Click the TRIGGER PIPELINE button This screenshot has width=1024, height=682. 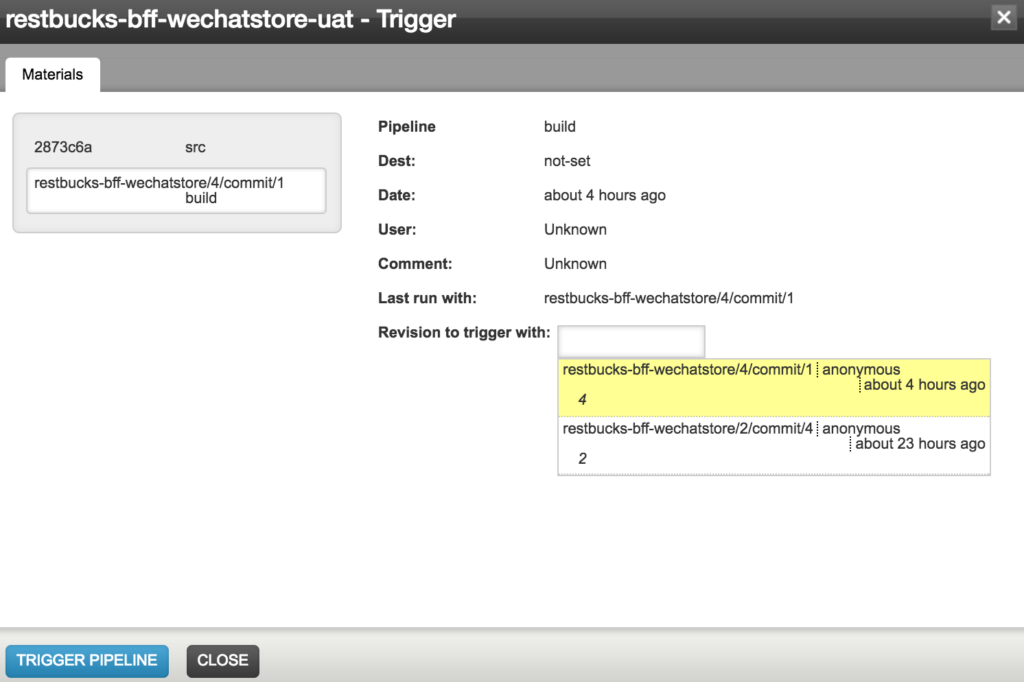(87, 660)
